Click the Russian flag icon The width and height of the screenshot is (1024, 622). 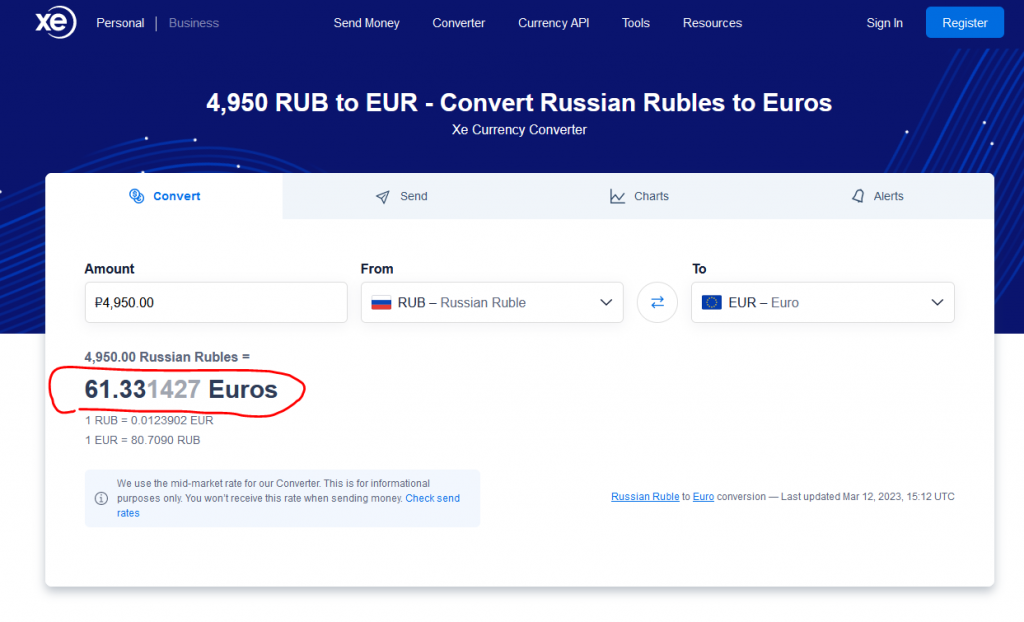tap(381, 303)
